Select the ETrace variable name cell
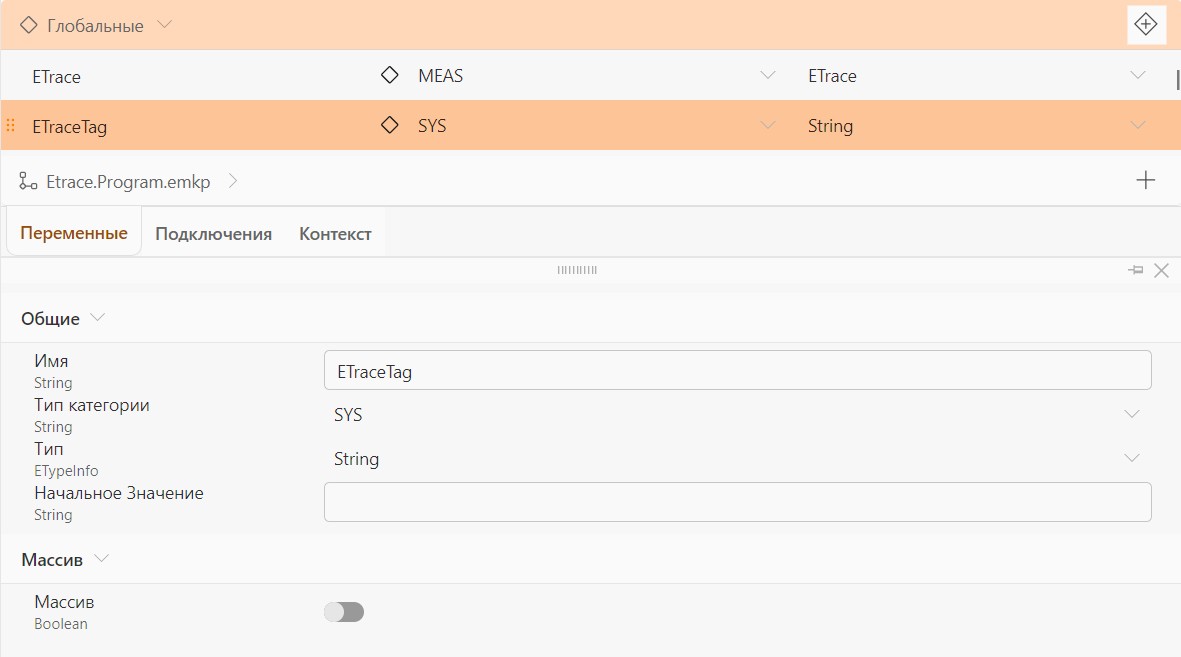 click(56, 76)
